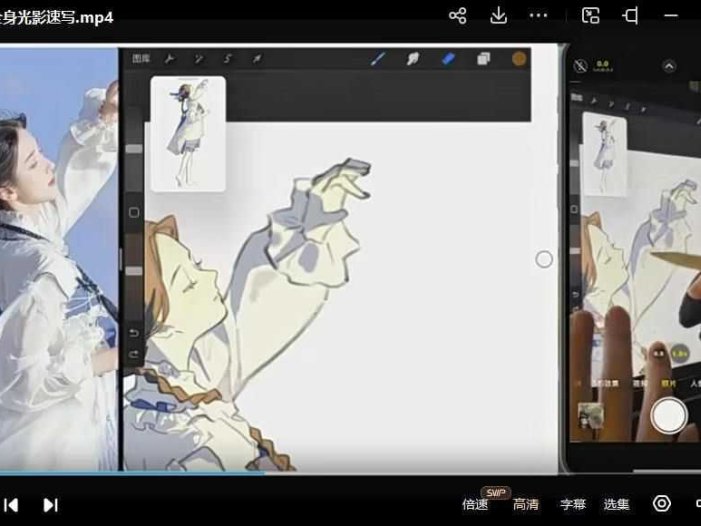The width and height of the screenshot is (701, 526).
Task: Skip to the next video
Action: coord(51,505)
